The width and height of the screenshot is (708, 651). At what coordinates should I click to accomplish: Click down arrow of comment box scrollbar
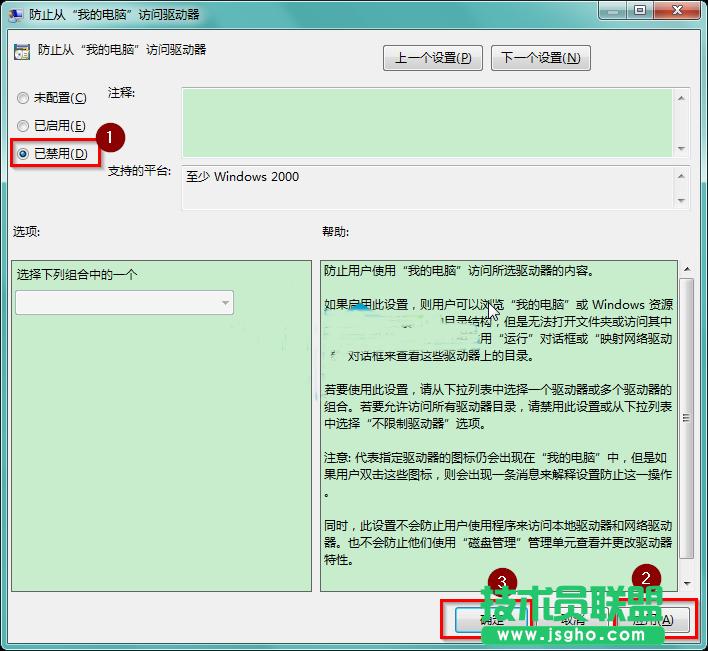681,149
